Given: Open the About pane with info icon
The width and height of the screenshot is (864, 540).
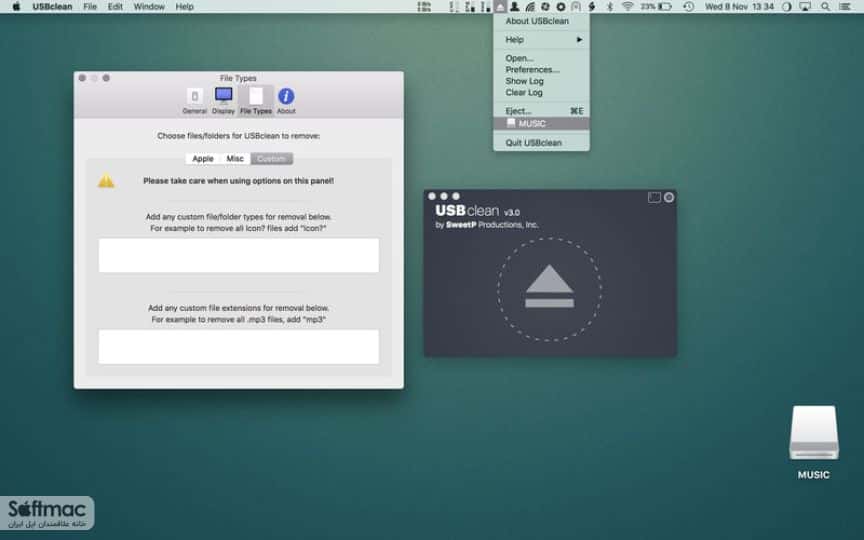Looking at the screenshot, I should 286,101.
